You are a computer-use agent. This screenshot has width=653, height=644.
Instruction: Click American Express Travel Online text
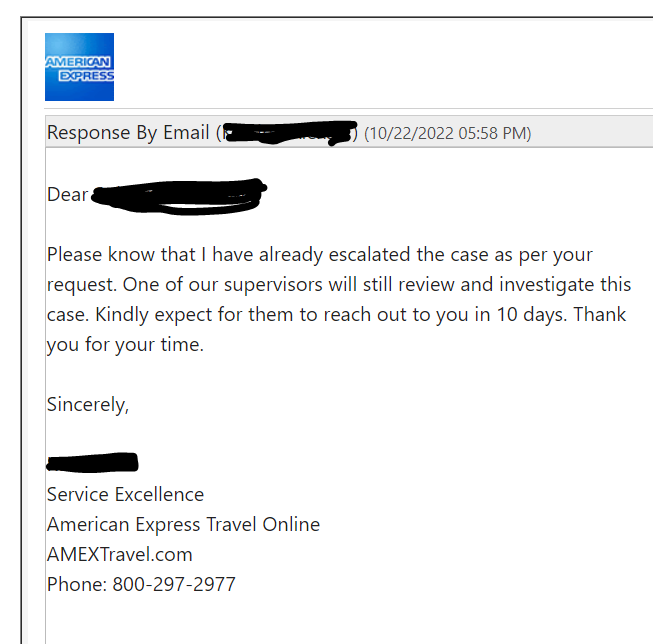tap(183, 524)
